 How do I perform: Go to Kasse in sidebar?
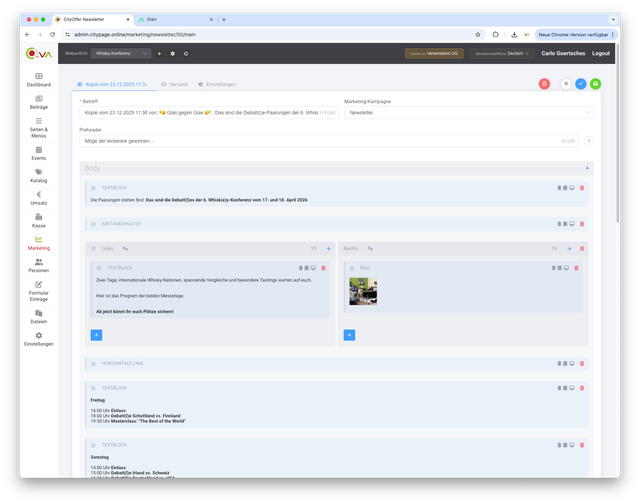coord(38,221)
